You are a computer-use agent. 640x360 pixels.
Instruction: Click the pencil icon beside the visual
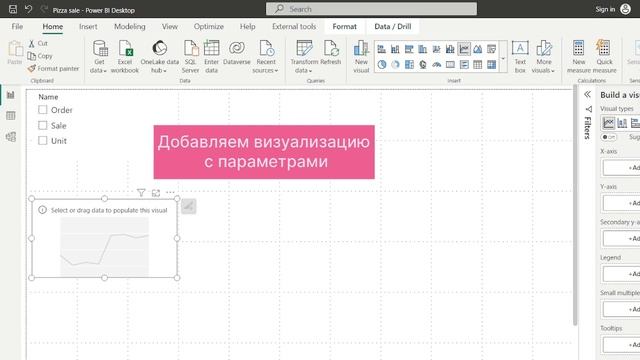click(189, 207)
